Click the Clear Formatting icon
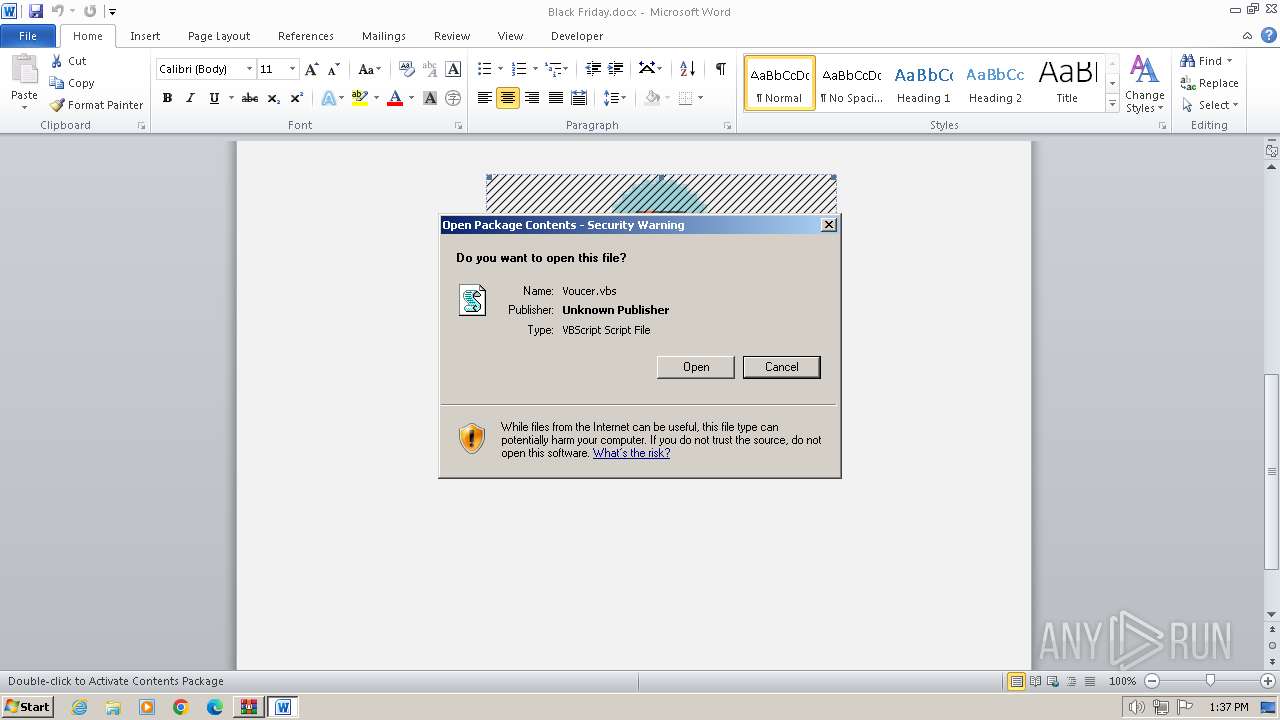Viewport: 1280px width, 720px height. click(406, 69)
